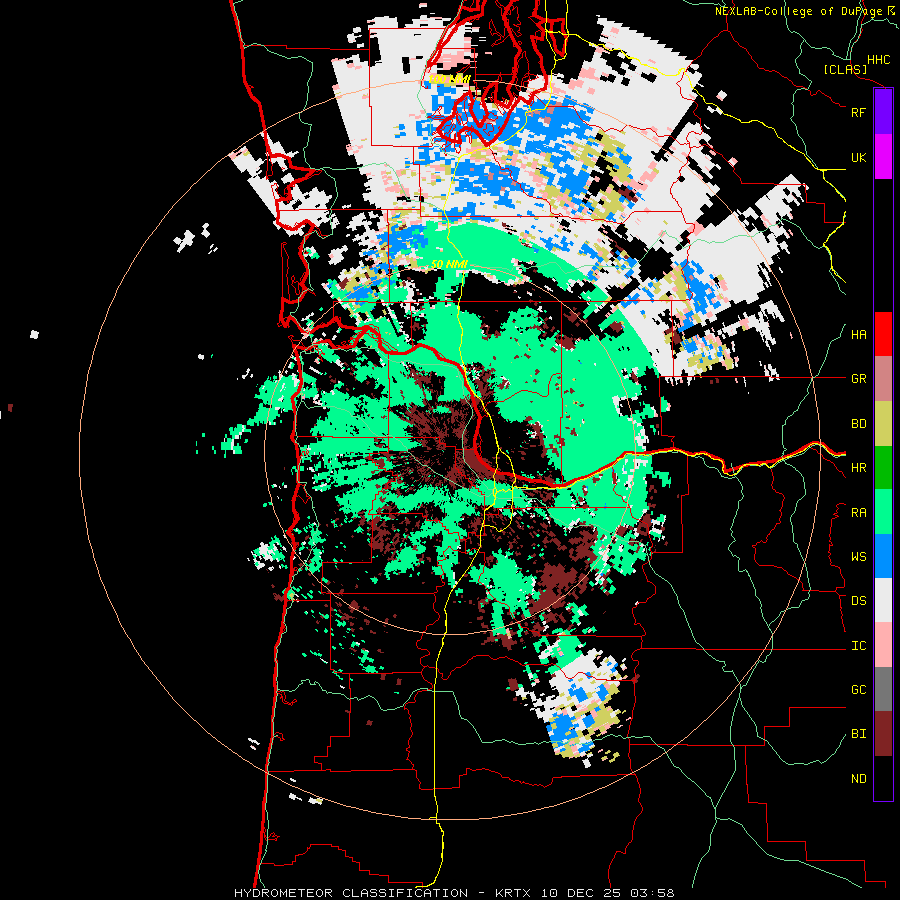The height and width of the screenshot is (900, 900).
Task: Click the GR legend label
Action: click(x=858, y=379)
